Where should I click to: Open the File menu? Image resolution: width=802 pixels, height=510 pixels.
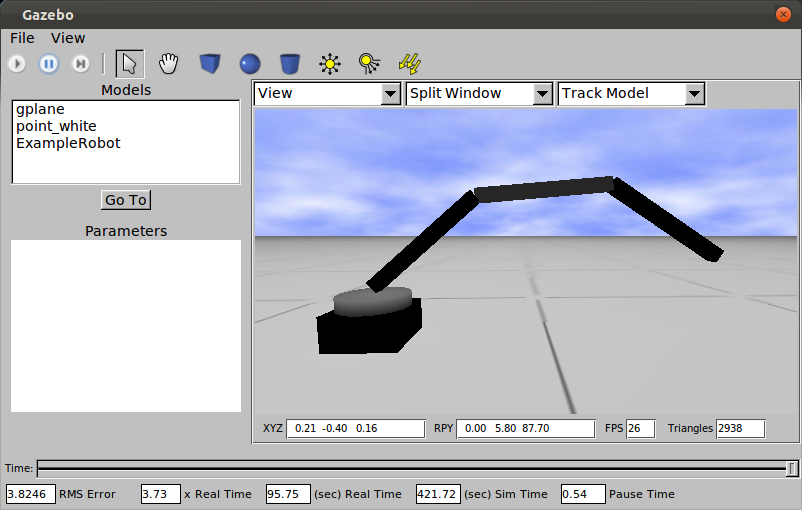pyautogui.click(x=22, y=38)
